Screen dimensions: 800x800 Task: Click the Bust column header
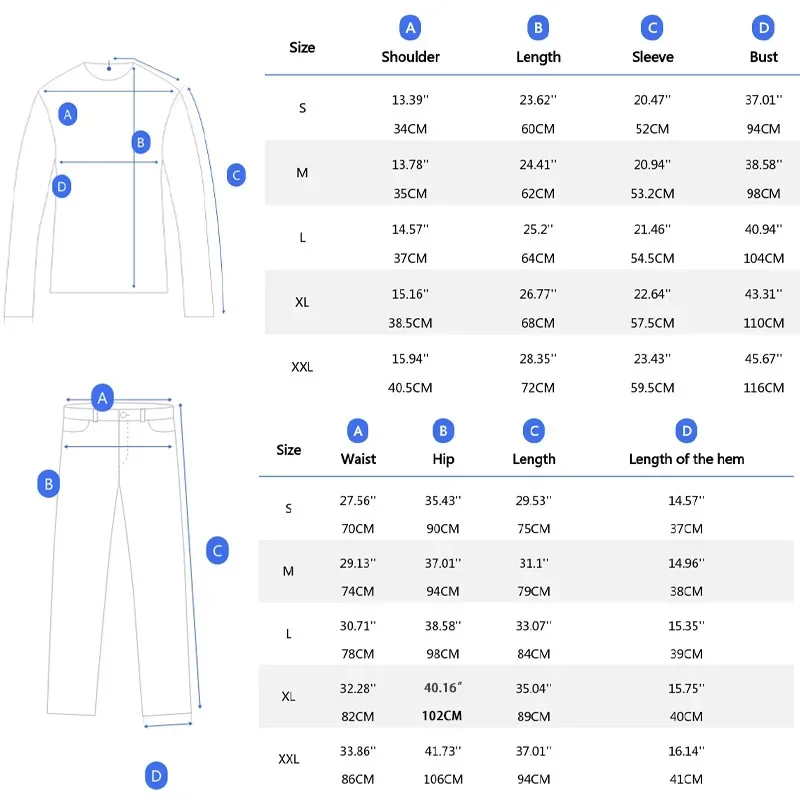pyautogui.click(x=763, y=57)
